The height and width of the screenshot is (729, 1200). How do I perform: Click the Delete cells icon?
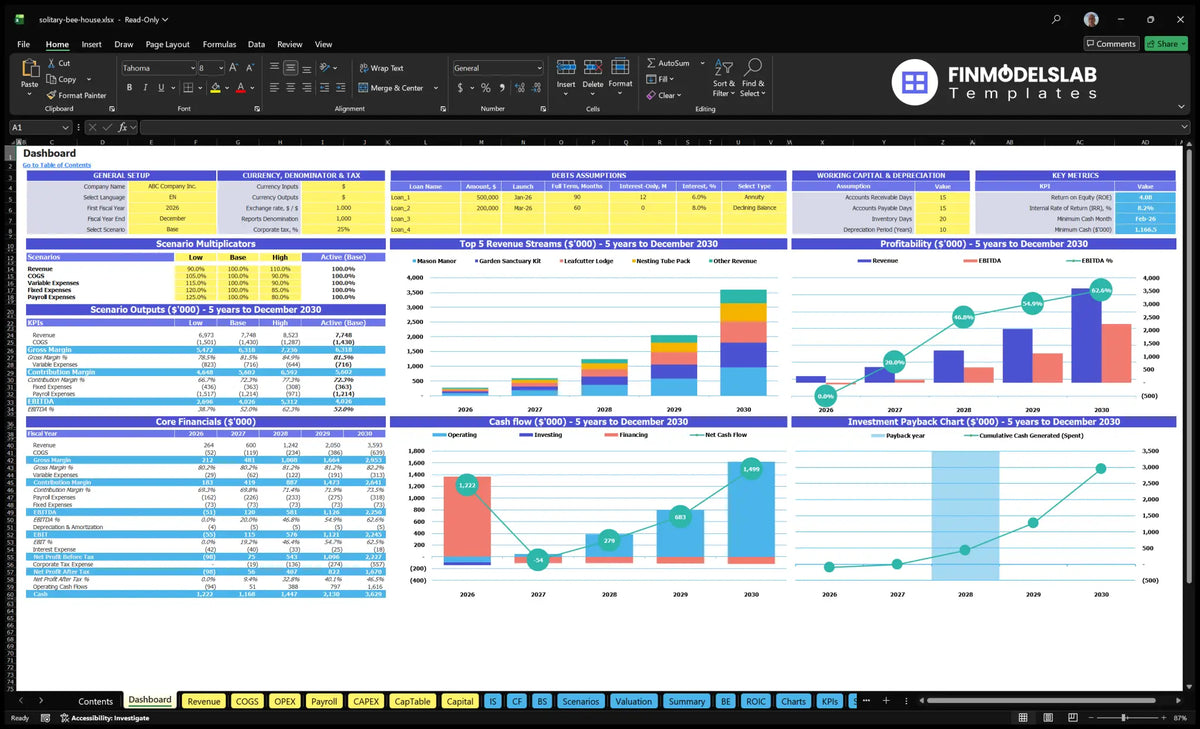click(593, 67)
